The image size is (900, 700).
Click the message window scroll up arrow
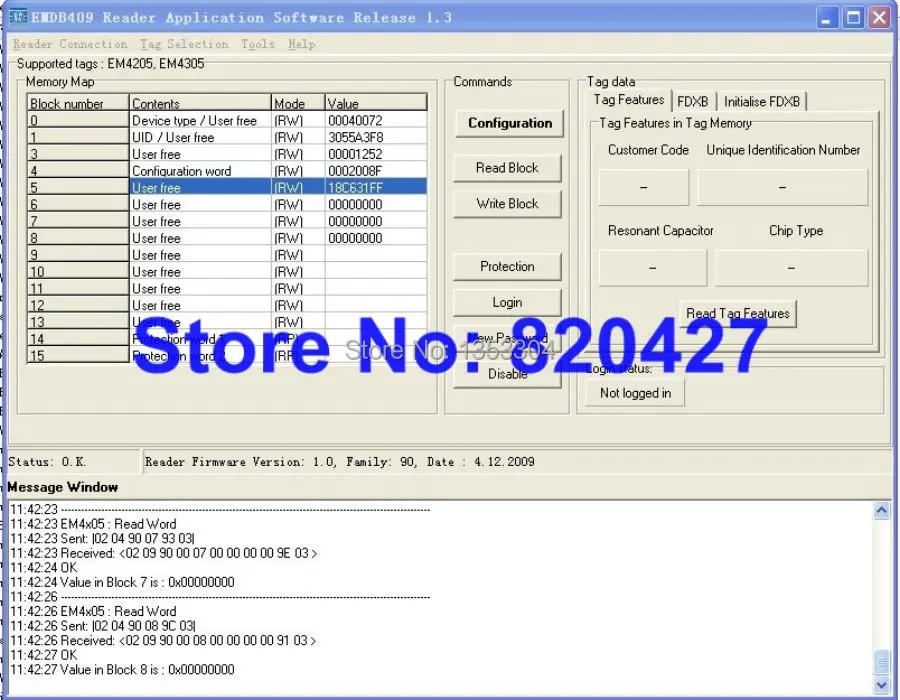pyautogui.click(x=882, y=509)
